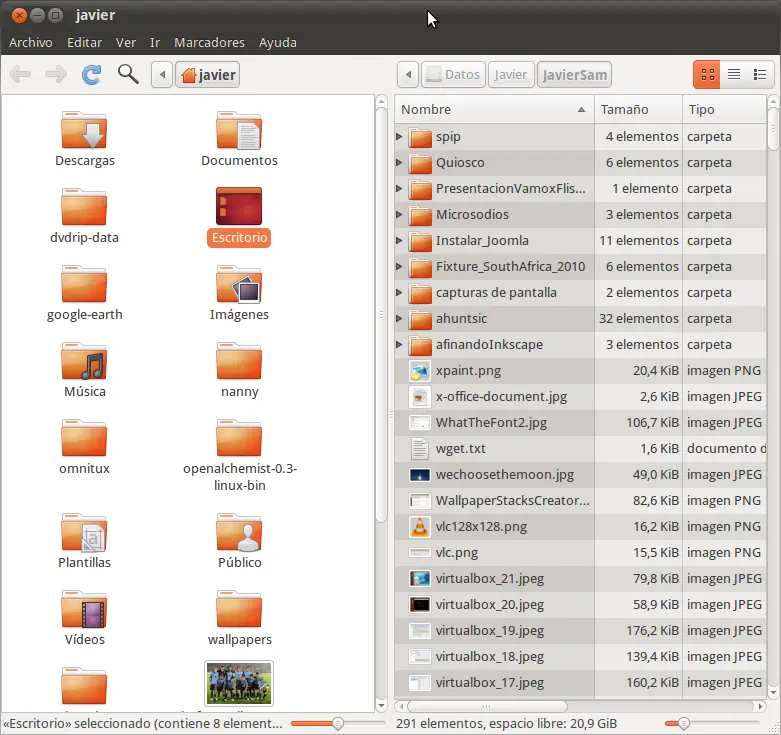
Task: Expand the spip folder tree row
Action: pos(400,137)
